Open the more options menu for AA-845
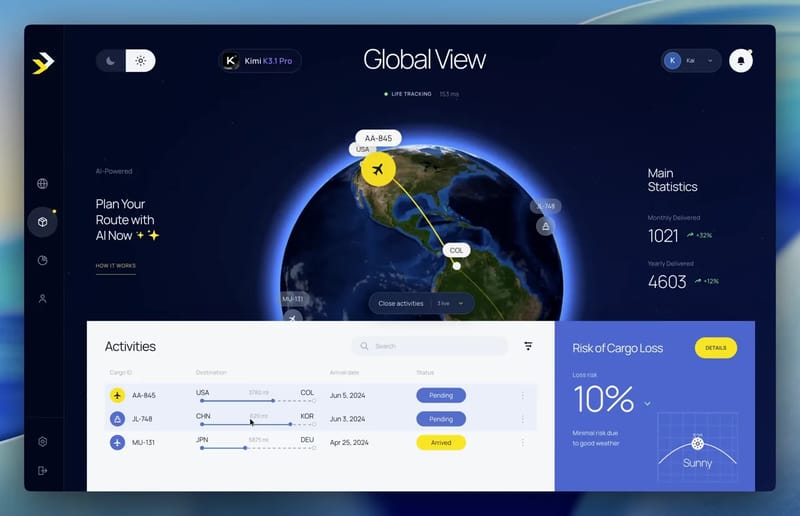 522,395
